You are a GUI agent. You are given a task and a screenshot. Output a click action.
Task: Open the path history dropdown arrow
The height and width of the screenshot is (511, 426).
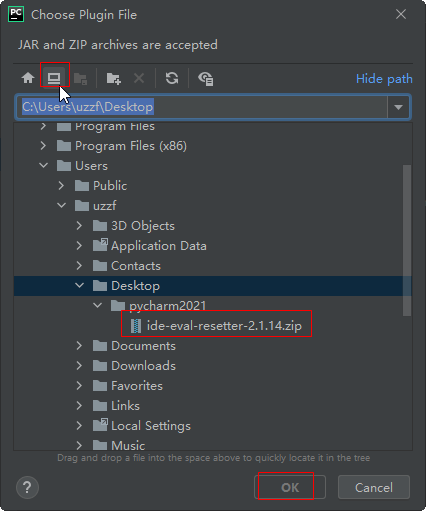tap(398, 107)
